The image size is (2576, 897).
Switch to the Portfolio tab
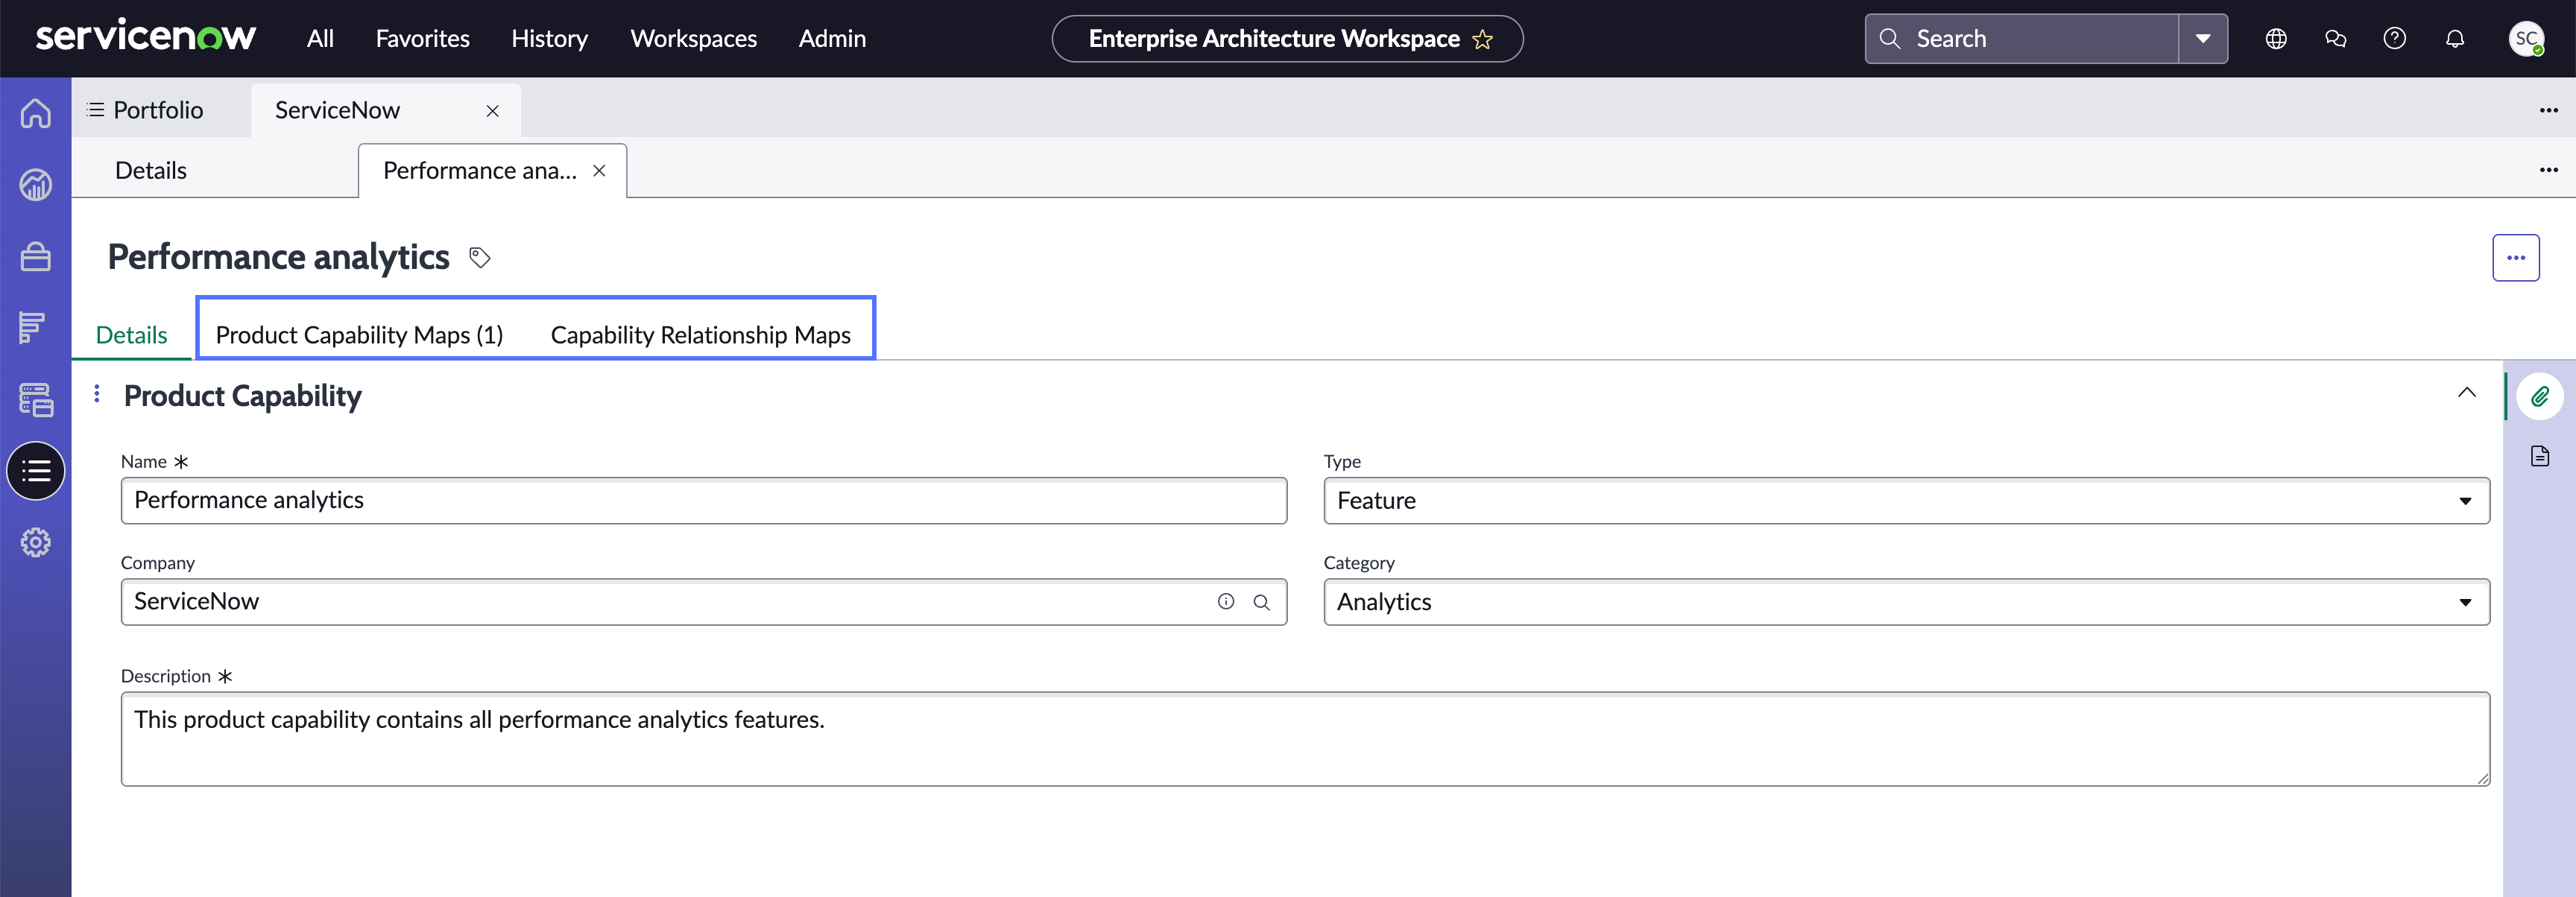(x=158, y=110)
